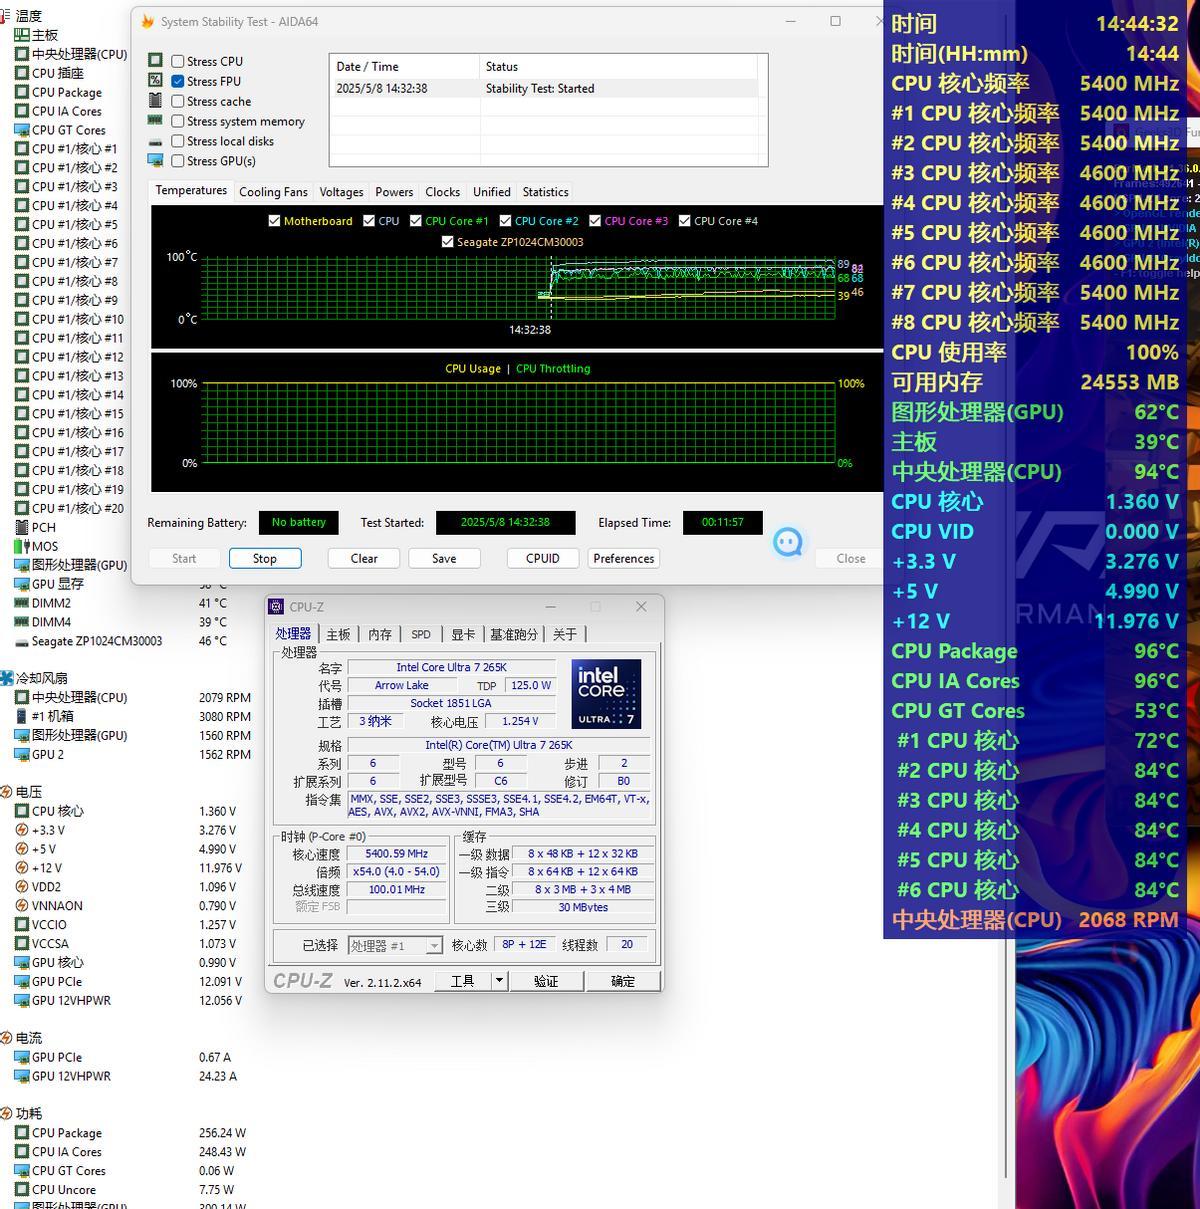Click the 功耗 power section icon
The image size is (1200, 1209).
pos(7,1114)
